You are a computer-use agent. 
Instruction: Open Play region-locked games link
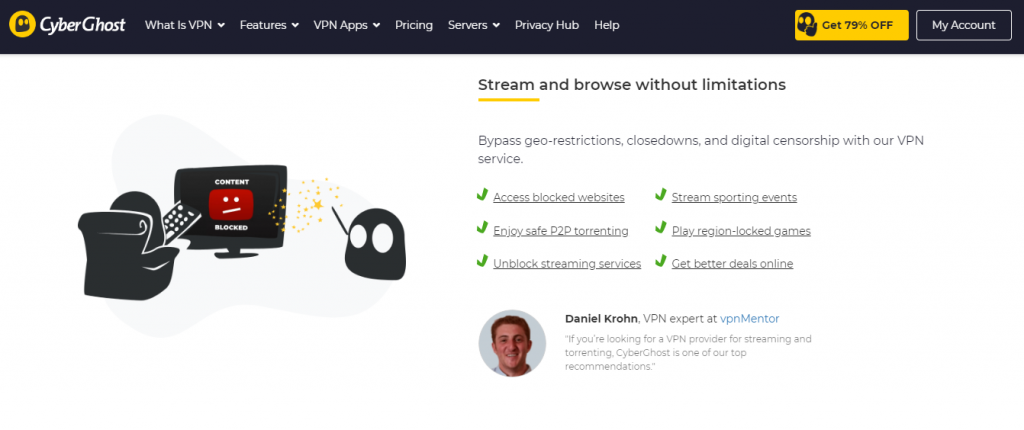coord(741,231)
